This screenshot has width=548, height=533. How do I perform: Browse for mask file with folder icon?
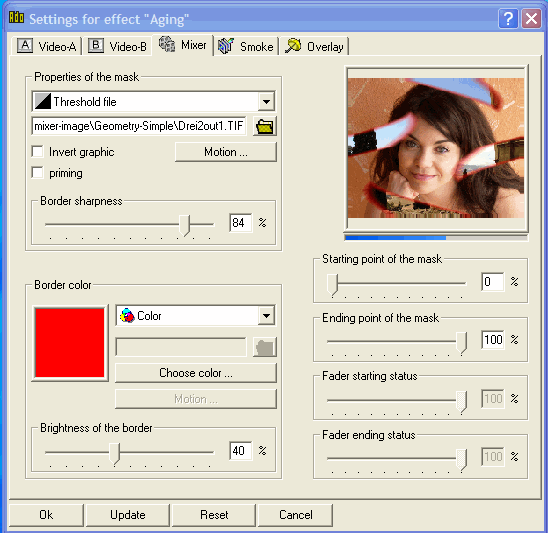click(265, 126)
